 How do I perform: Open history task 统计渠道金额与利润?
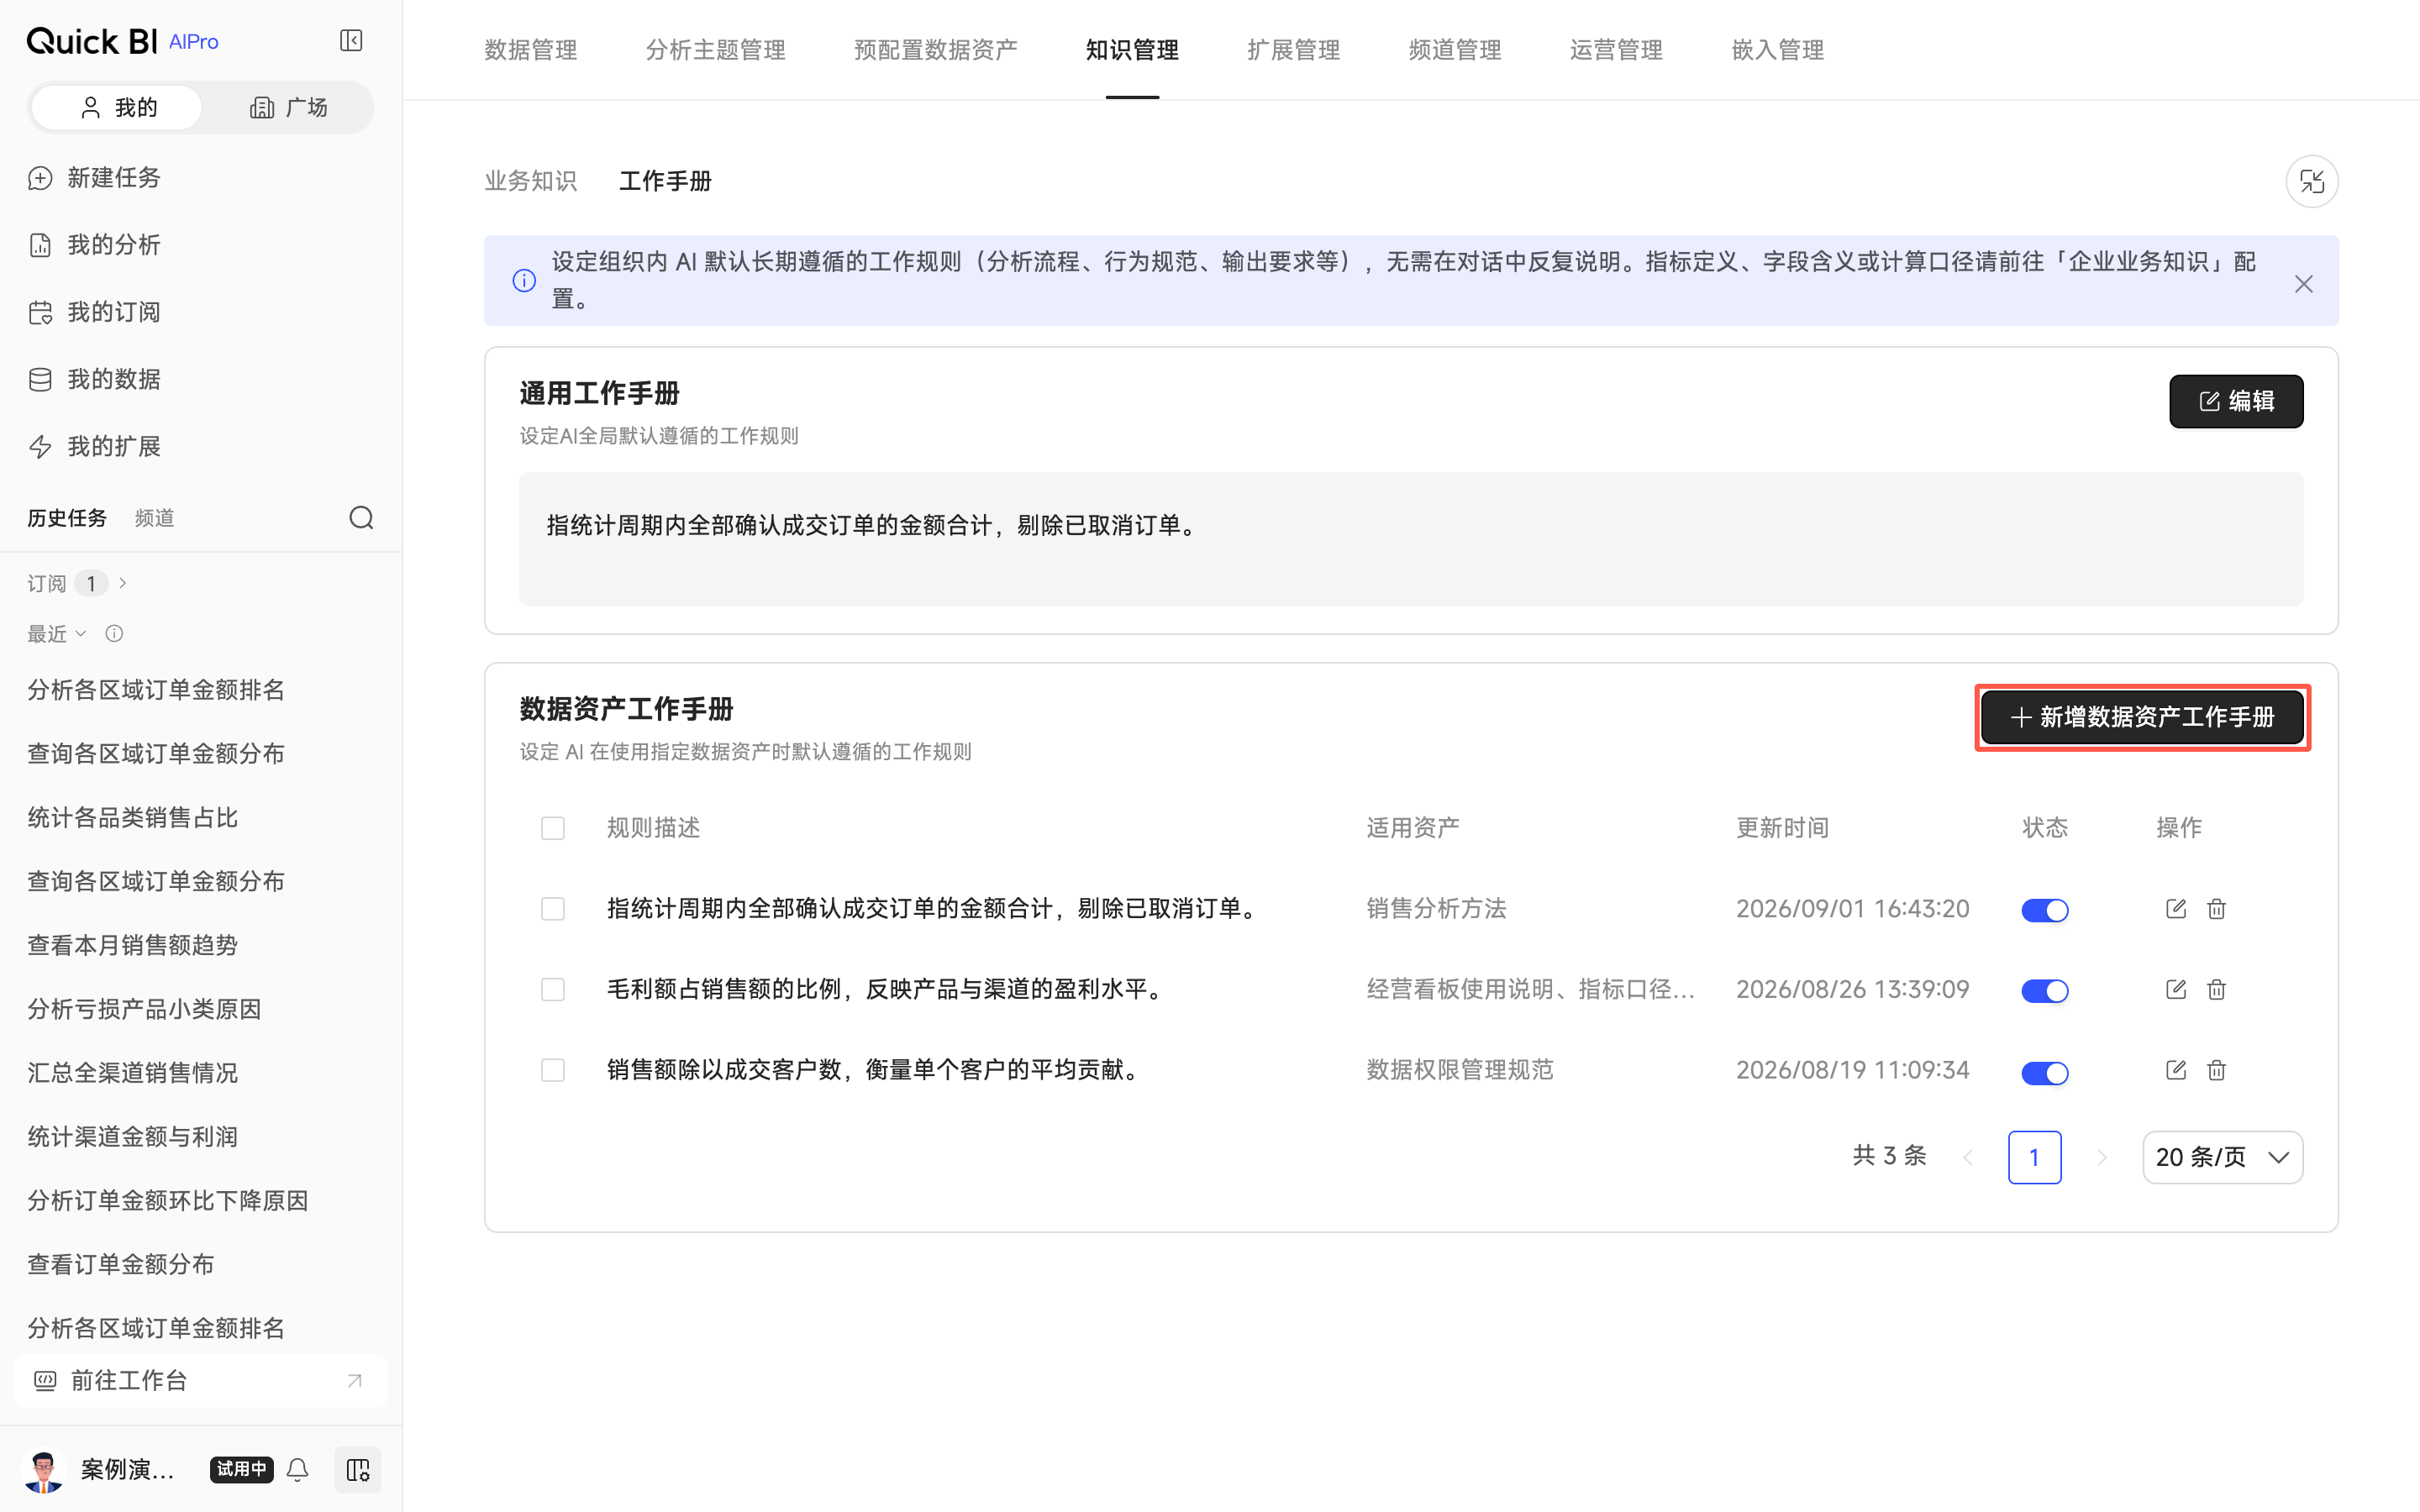[x=132, y=1137]
